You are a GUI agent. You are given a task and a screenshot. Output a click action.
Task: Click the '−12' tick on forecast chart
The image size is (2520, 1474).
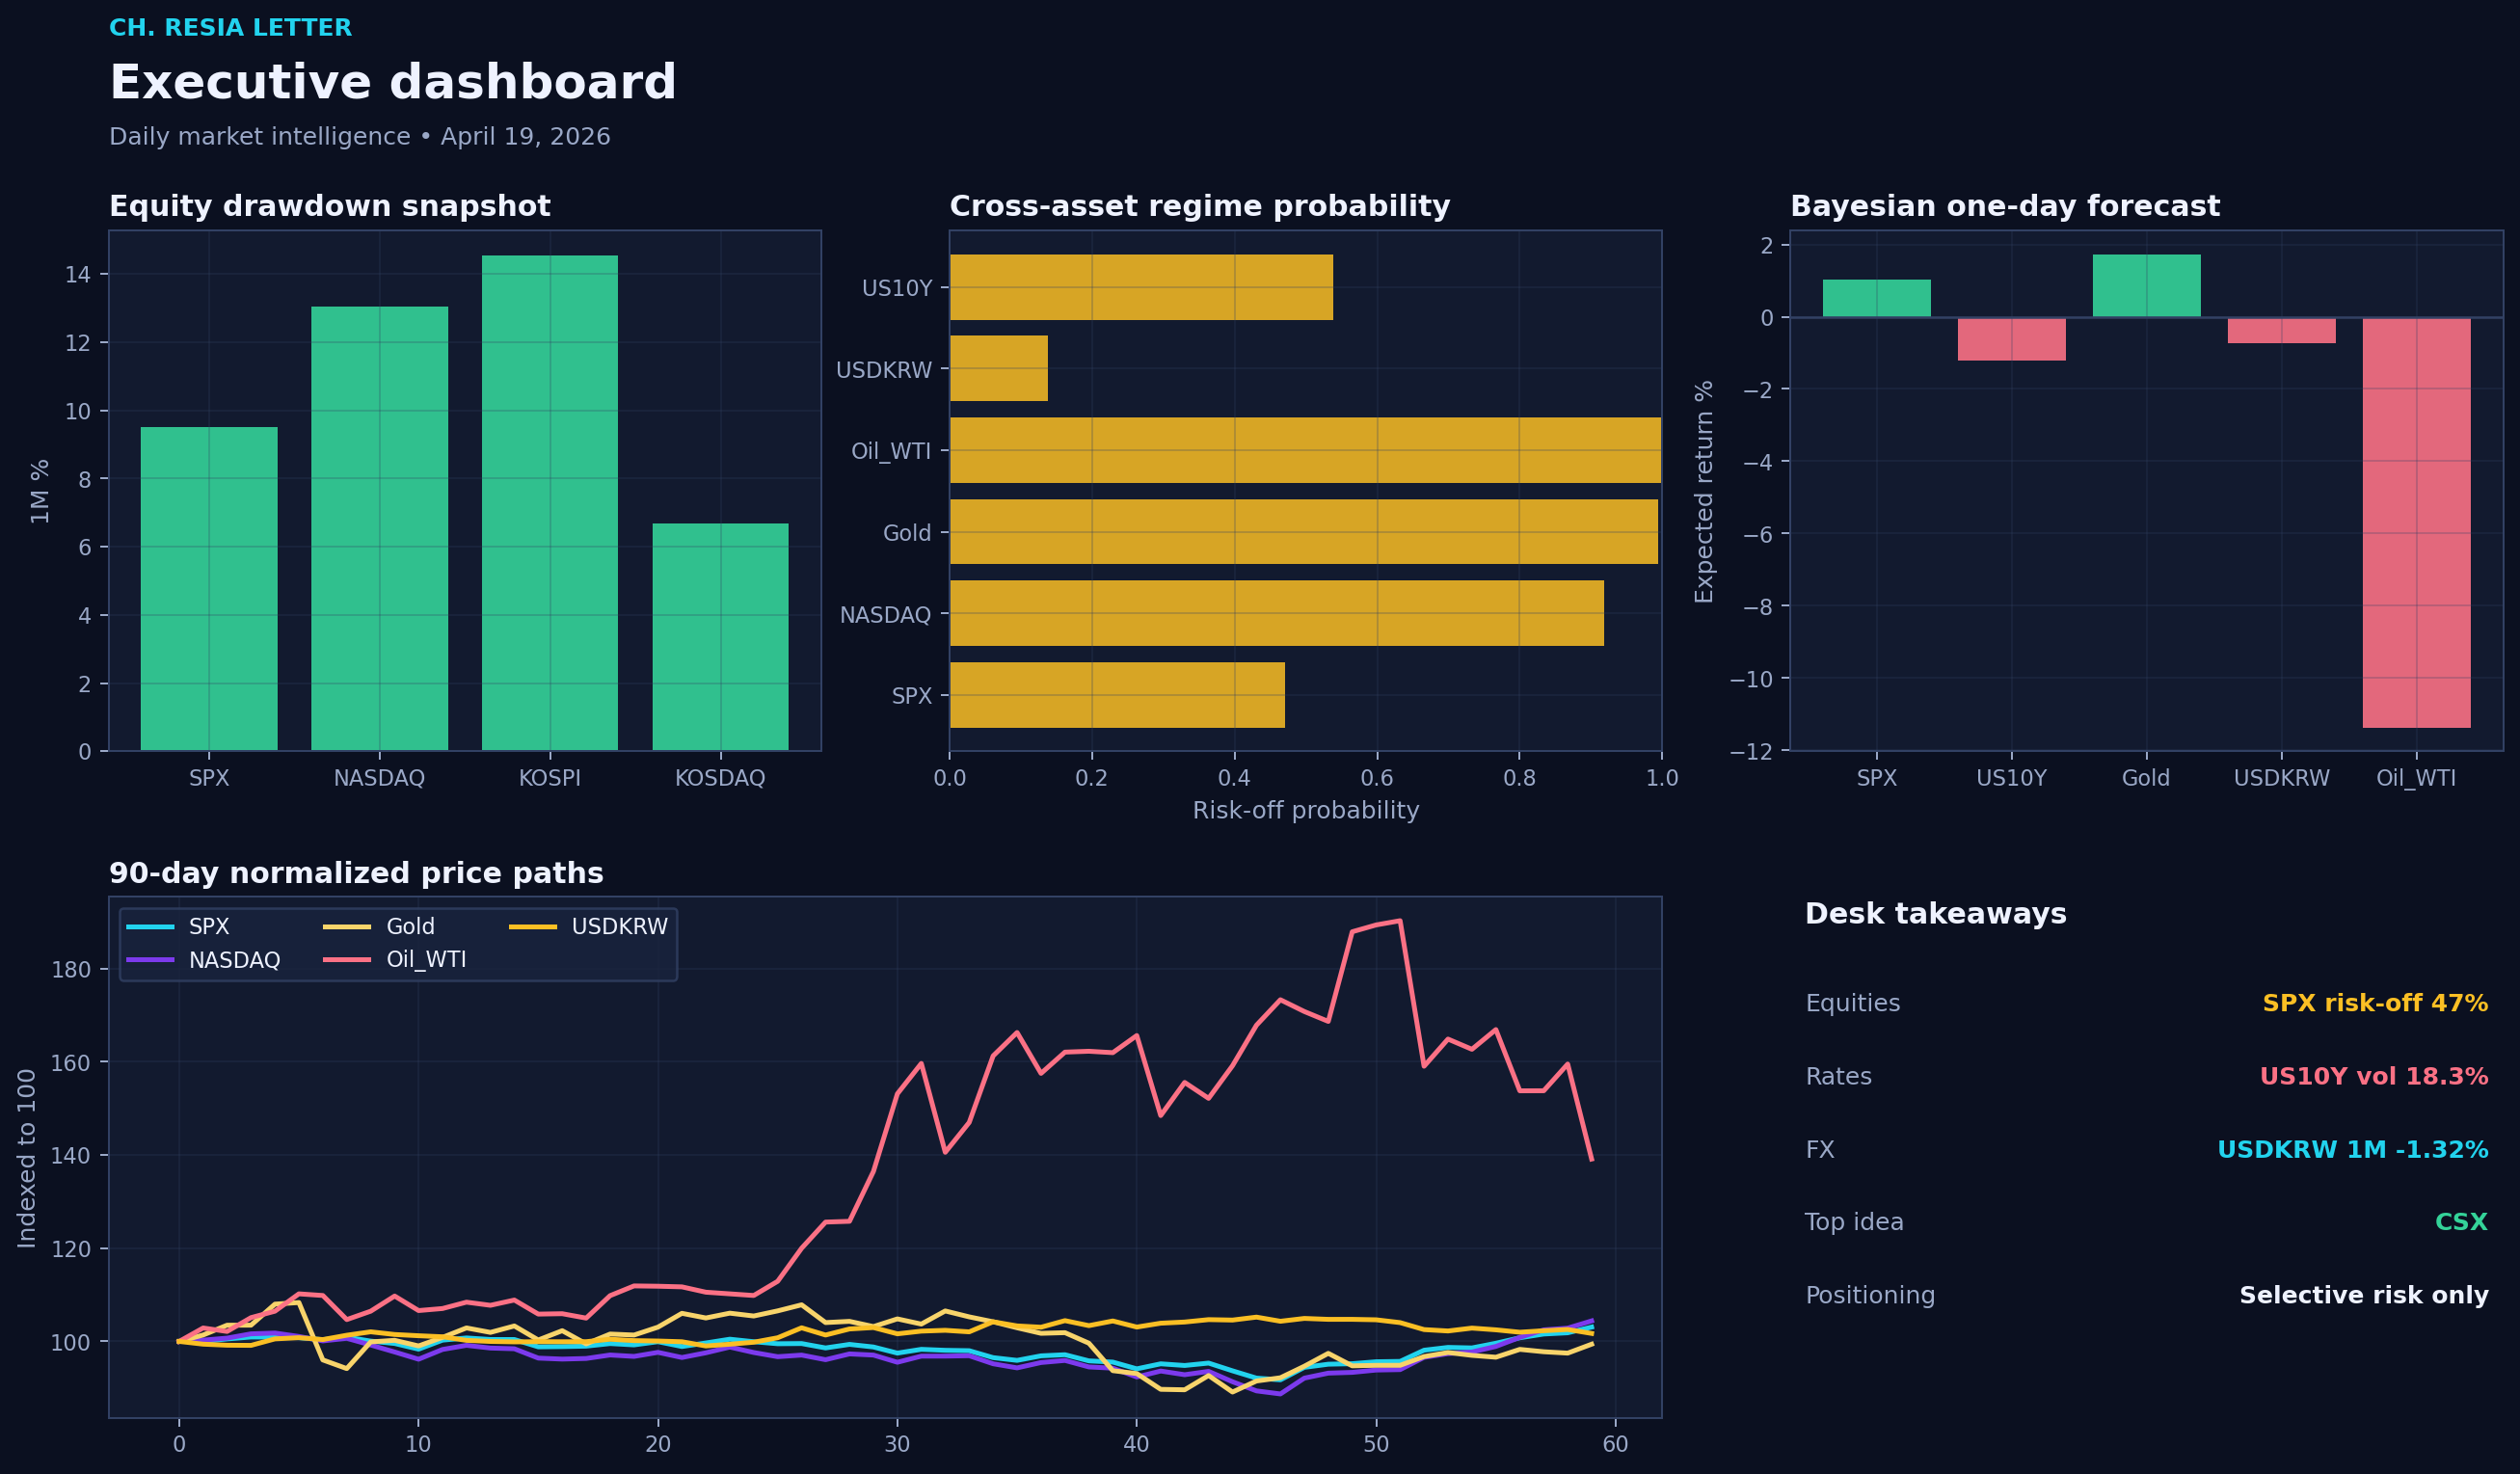(x=1751, y=751)
